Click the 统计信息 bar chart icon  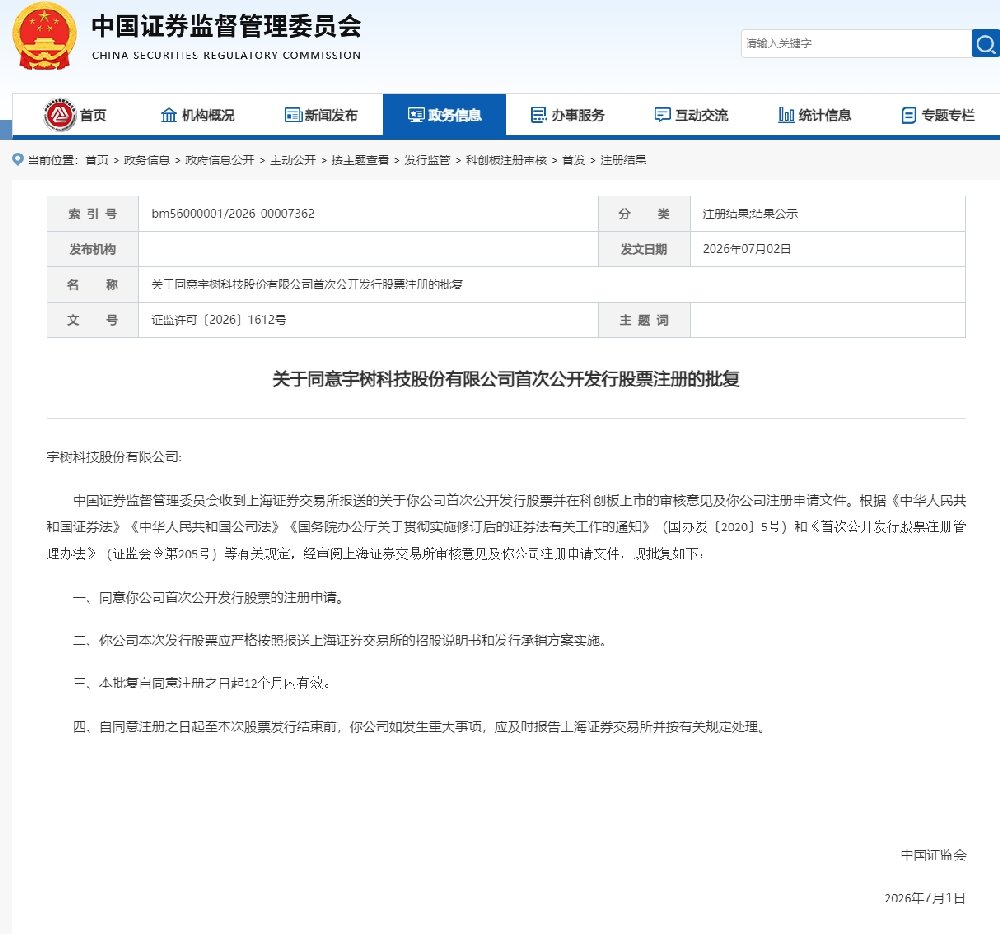pos(786,115)
